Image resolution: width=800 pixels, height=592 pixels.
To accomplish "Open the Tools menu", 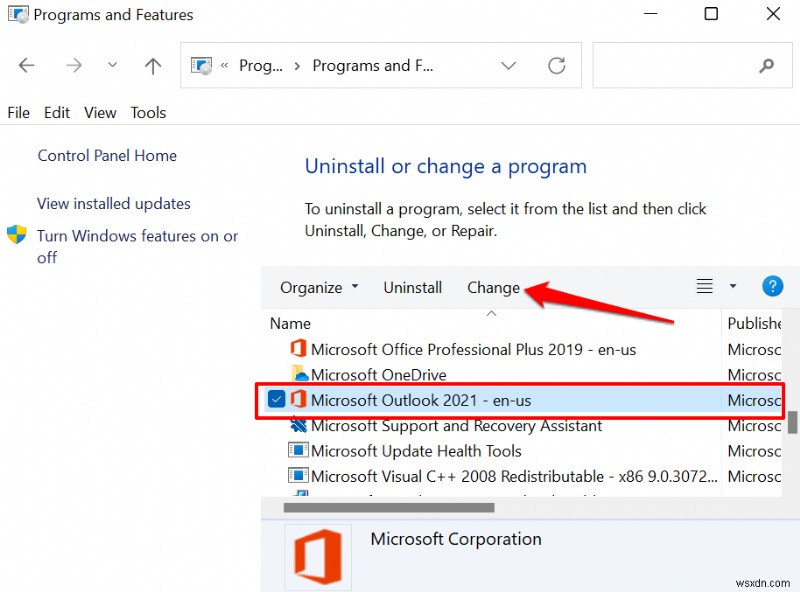I will point(148,112).
